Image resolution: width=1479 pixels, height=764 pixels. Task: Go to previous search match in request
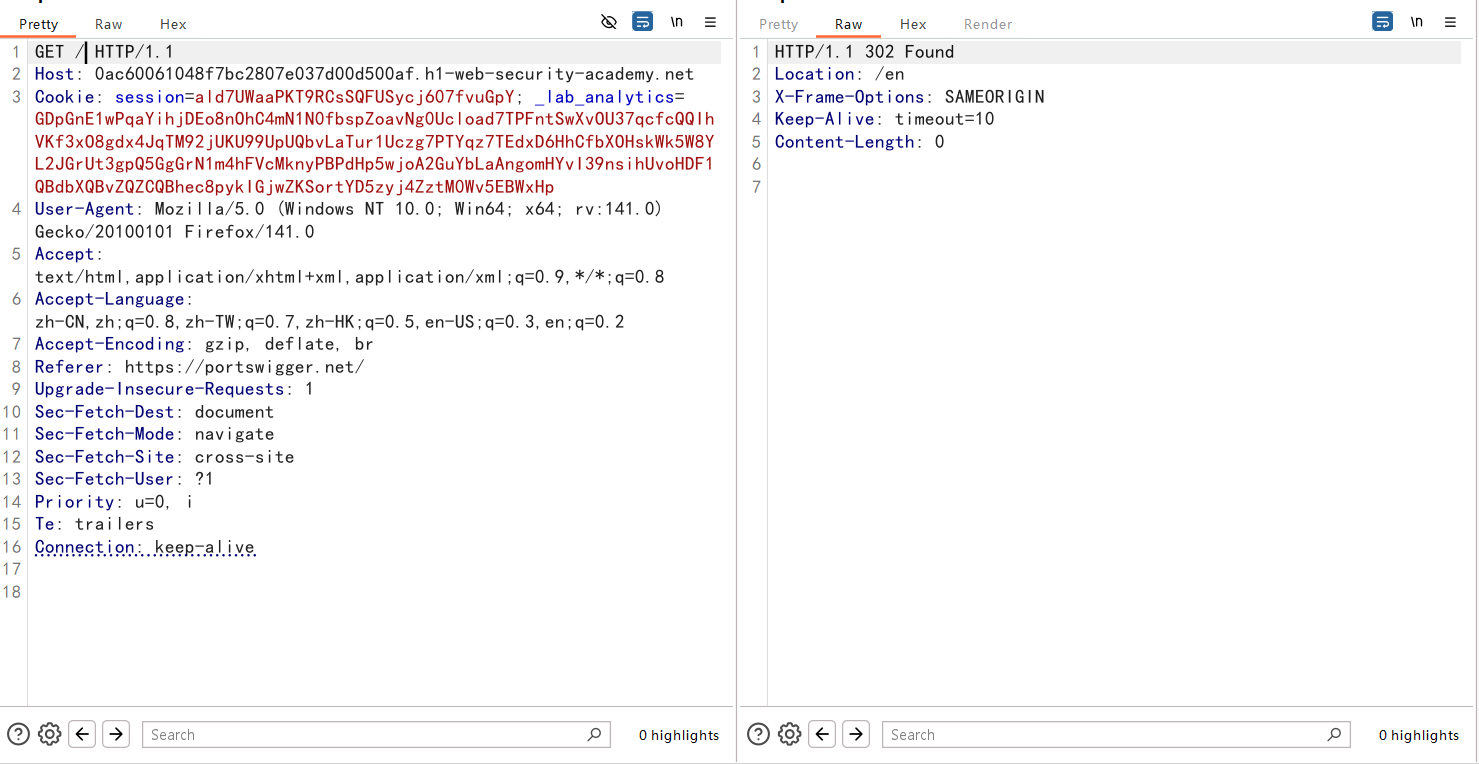click(x=83, y=734)
